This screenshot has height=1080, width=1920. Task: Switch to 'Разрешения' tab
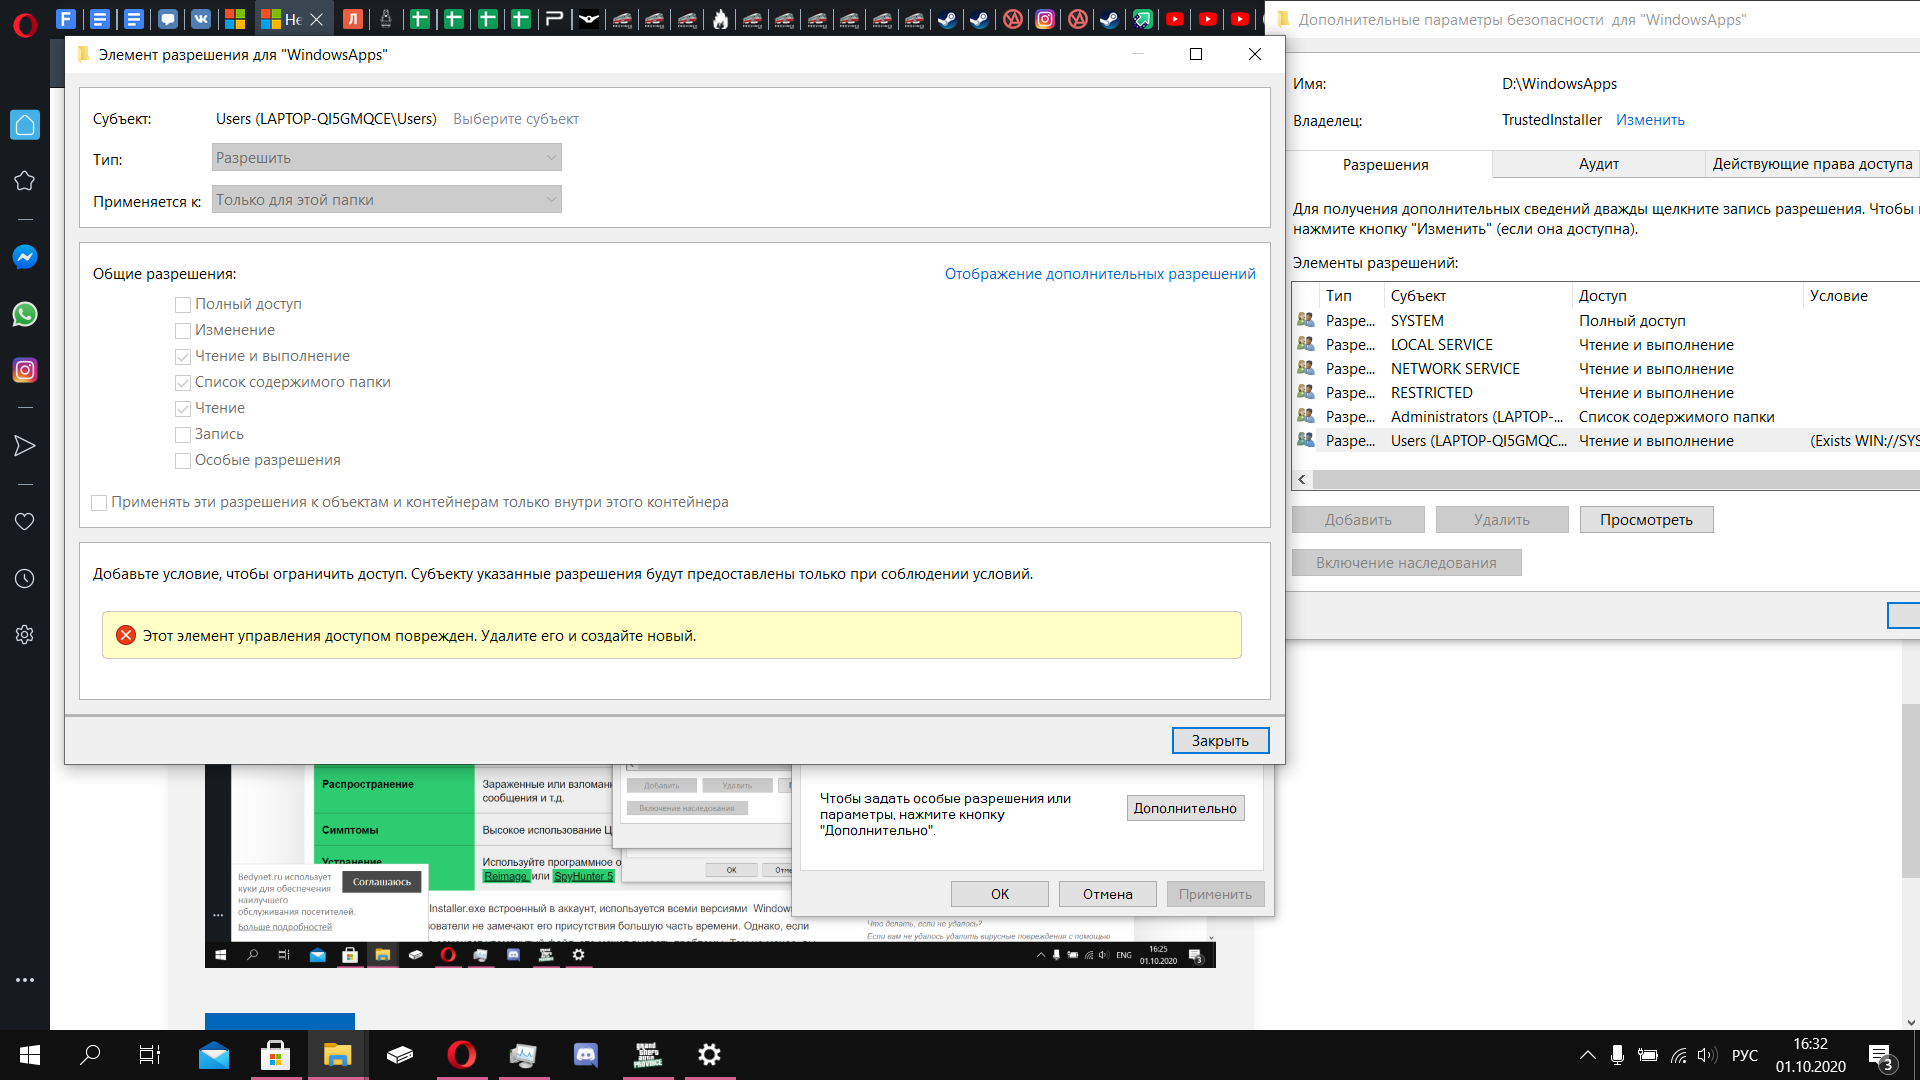click(x=1385, y=165)
